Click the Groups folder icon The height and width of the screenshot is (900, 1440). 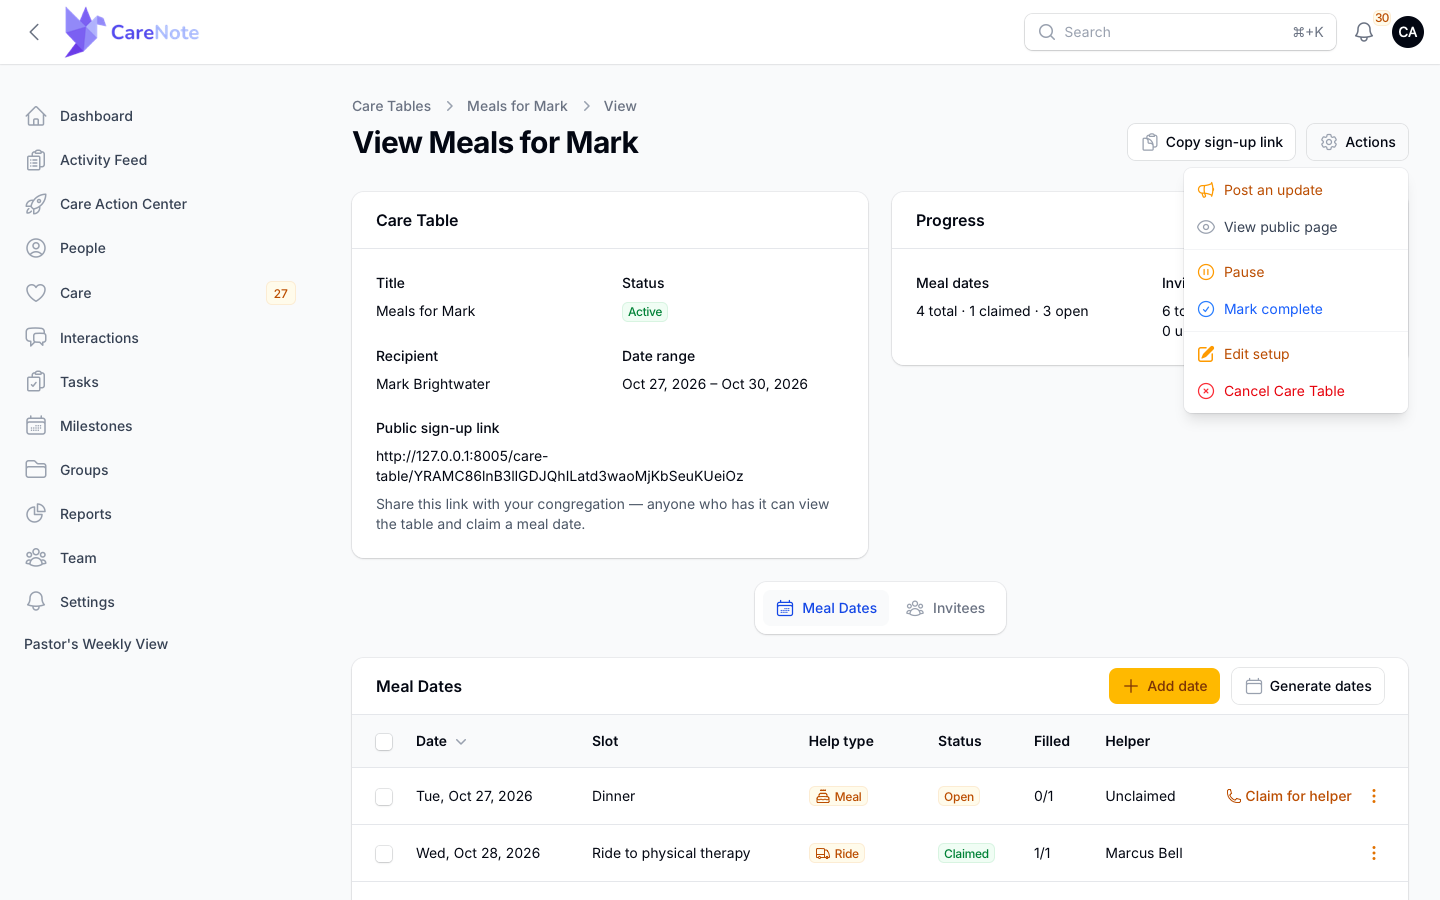(36, 470)
